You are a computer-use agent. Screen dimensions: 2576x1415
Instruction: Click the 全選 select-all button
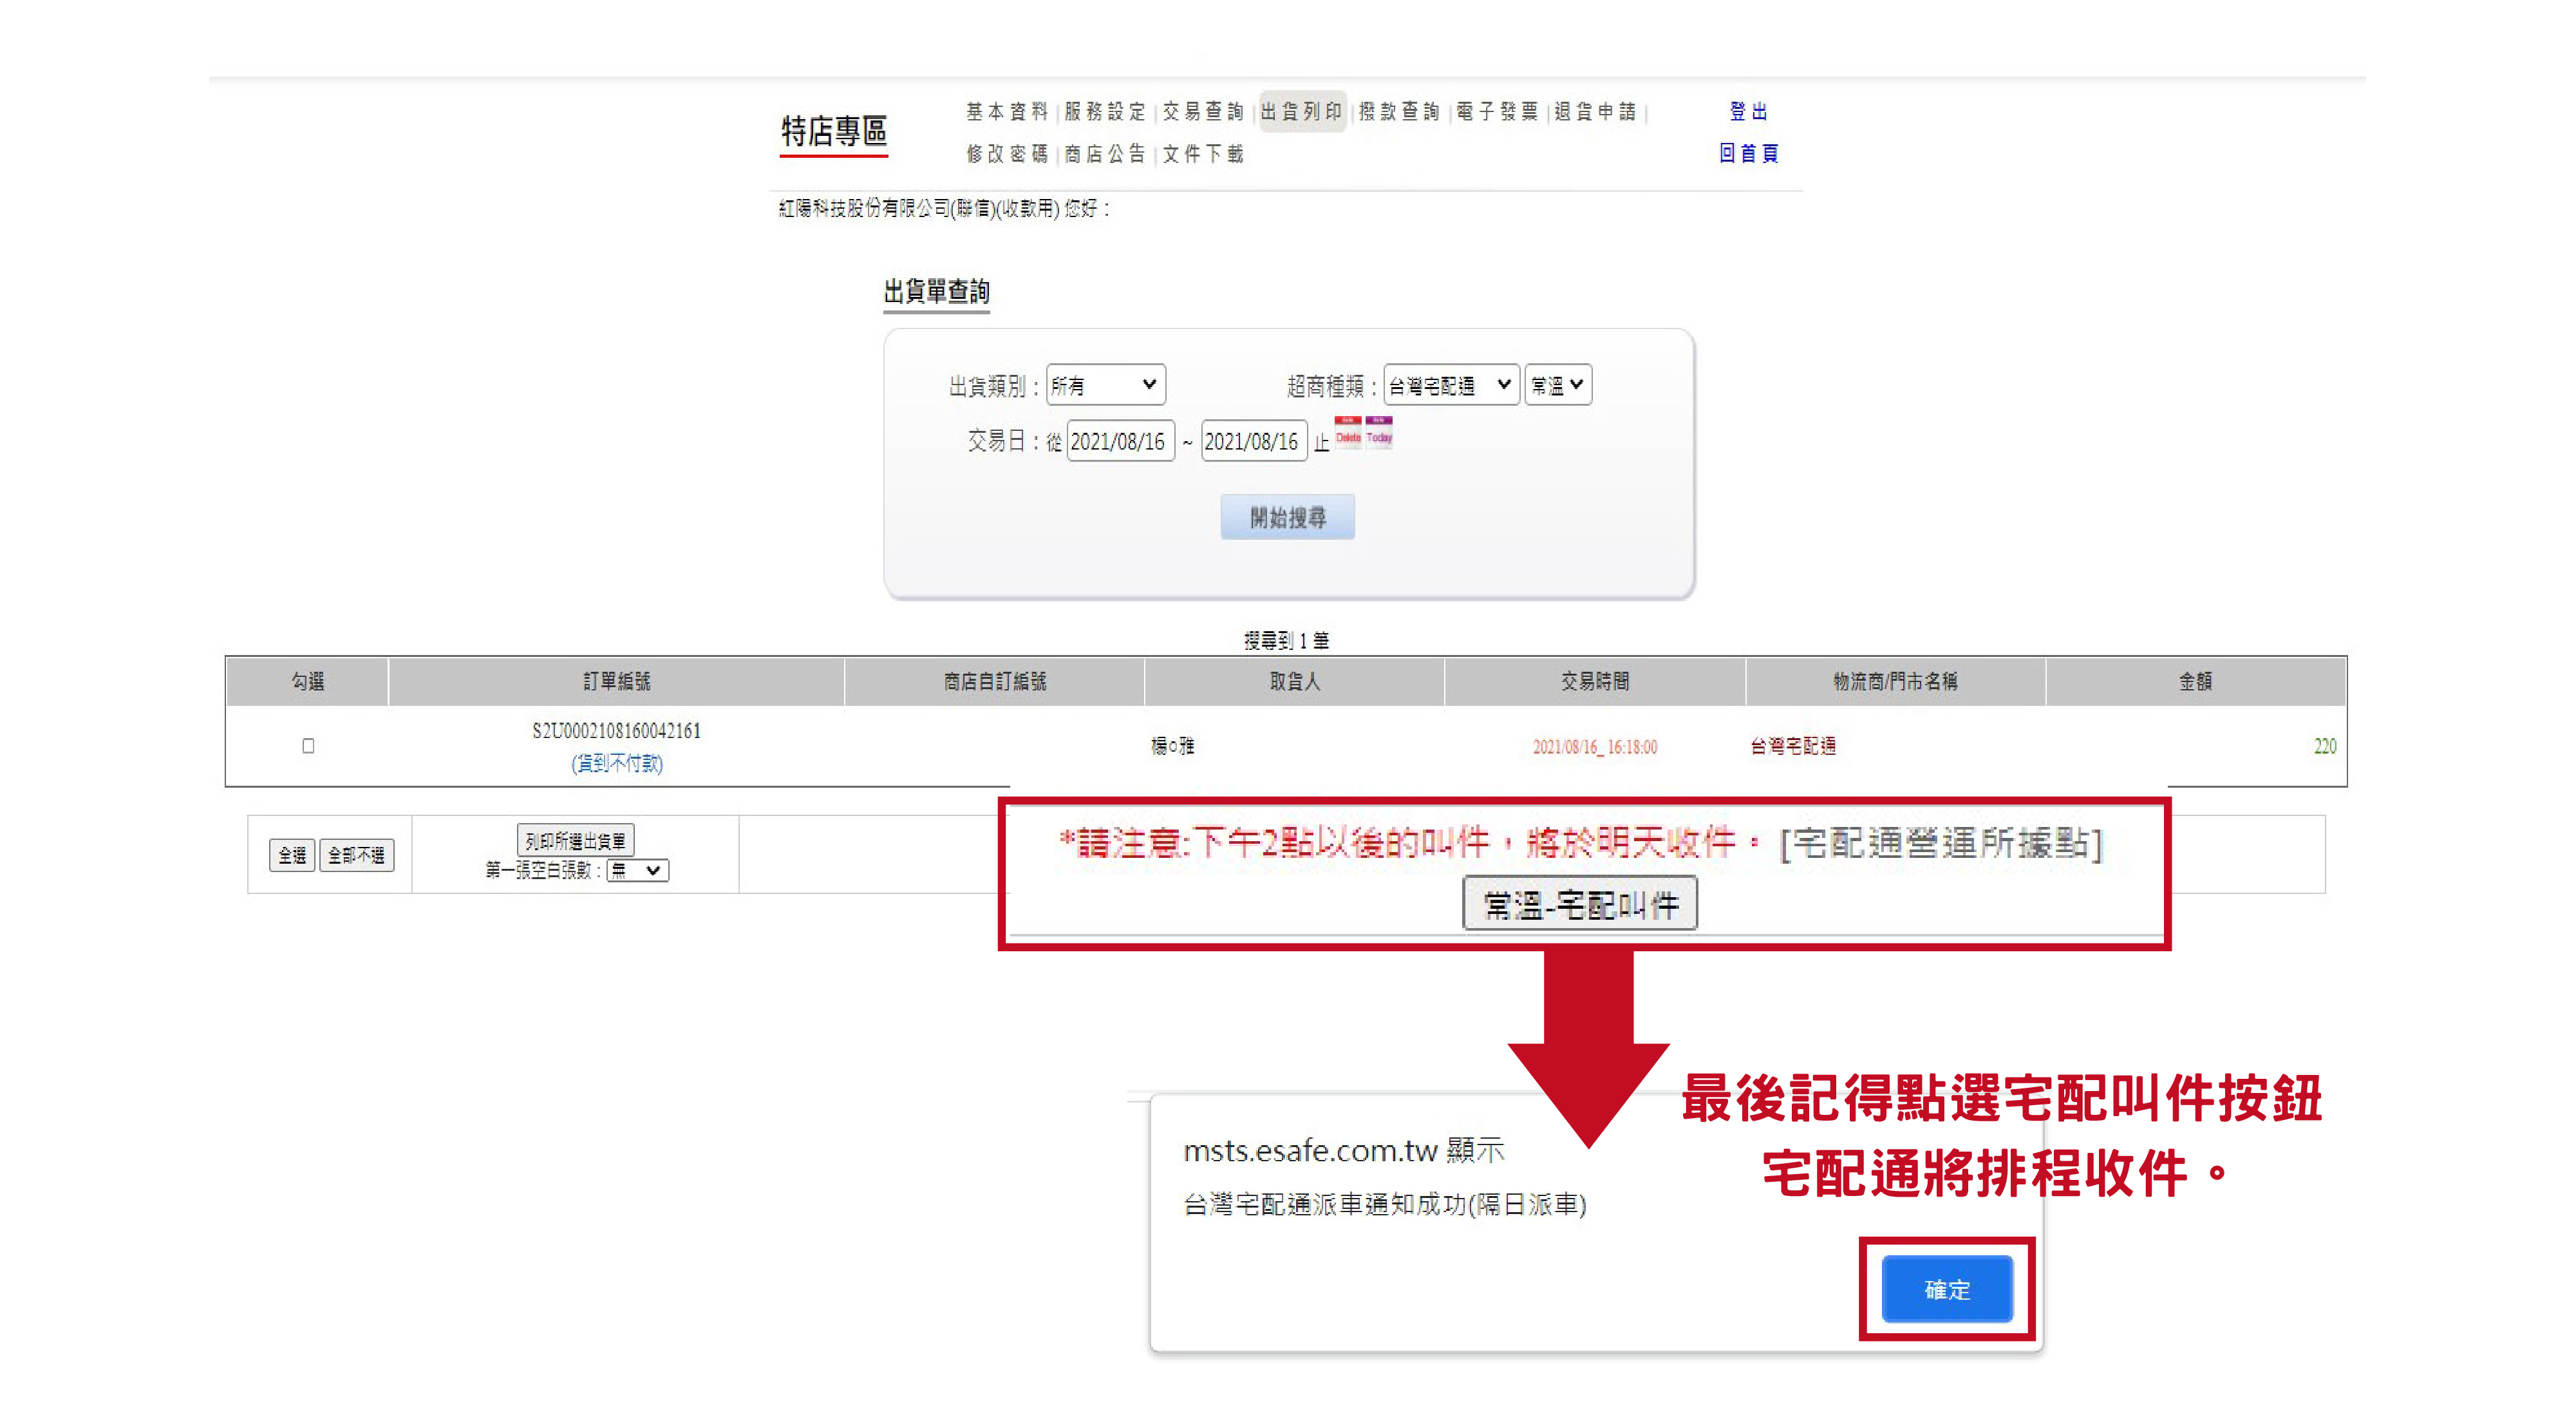291,855
